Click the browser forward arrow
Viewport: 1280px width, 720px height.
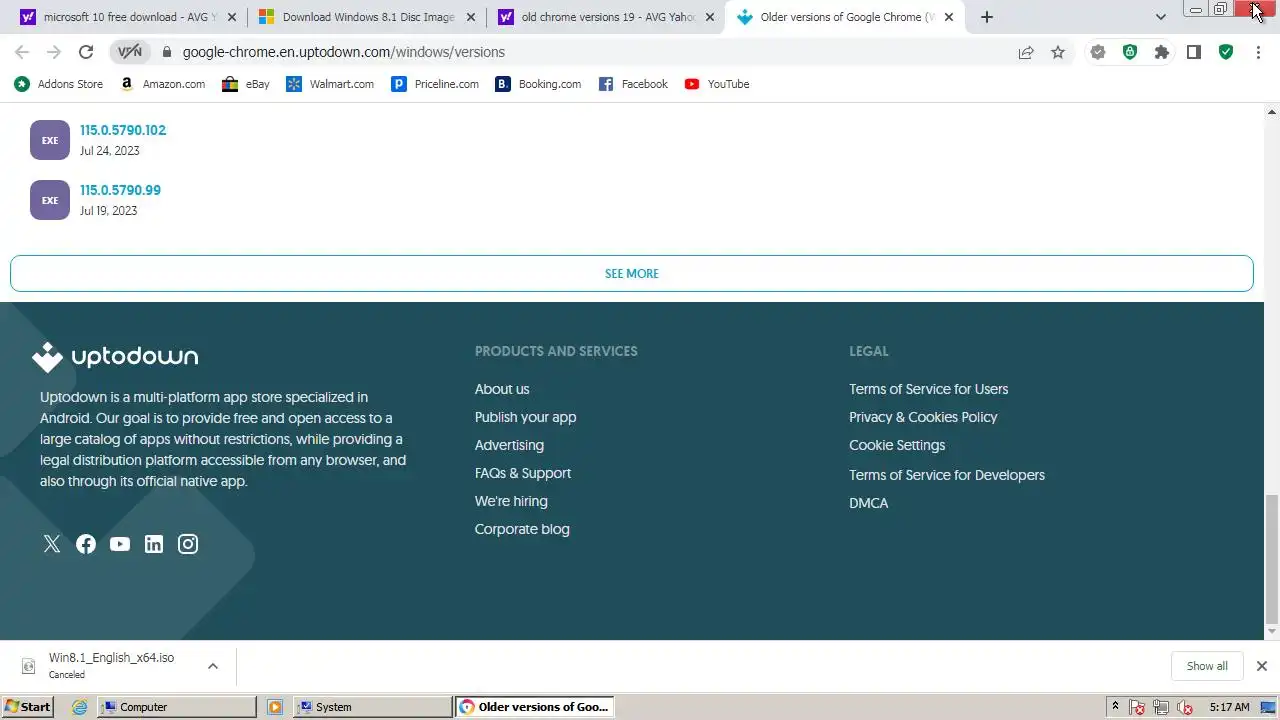[54, 52]
